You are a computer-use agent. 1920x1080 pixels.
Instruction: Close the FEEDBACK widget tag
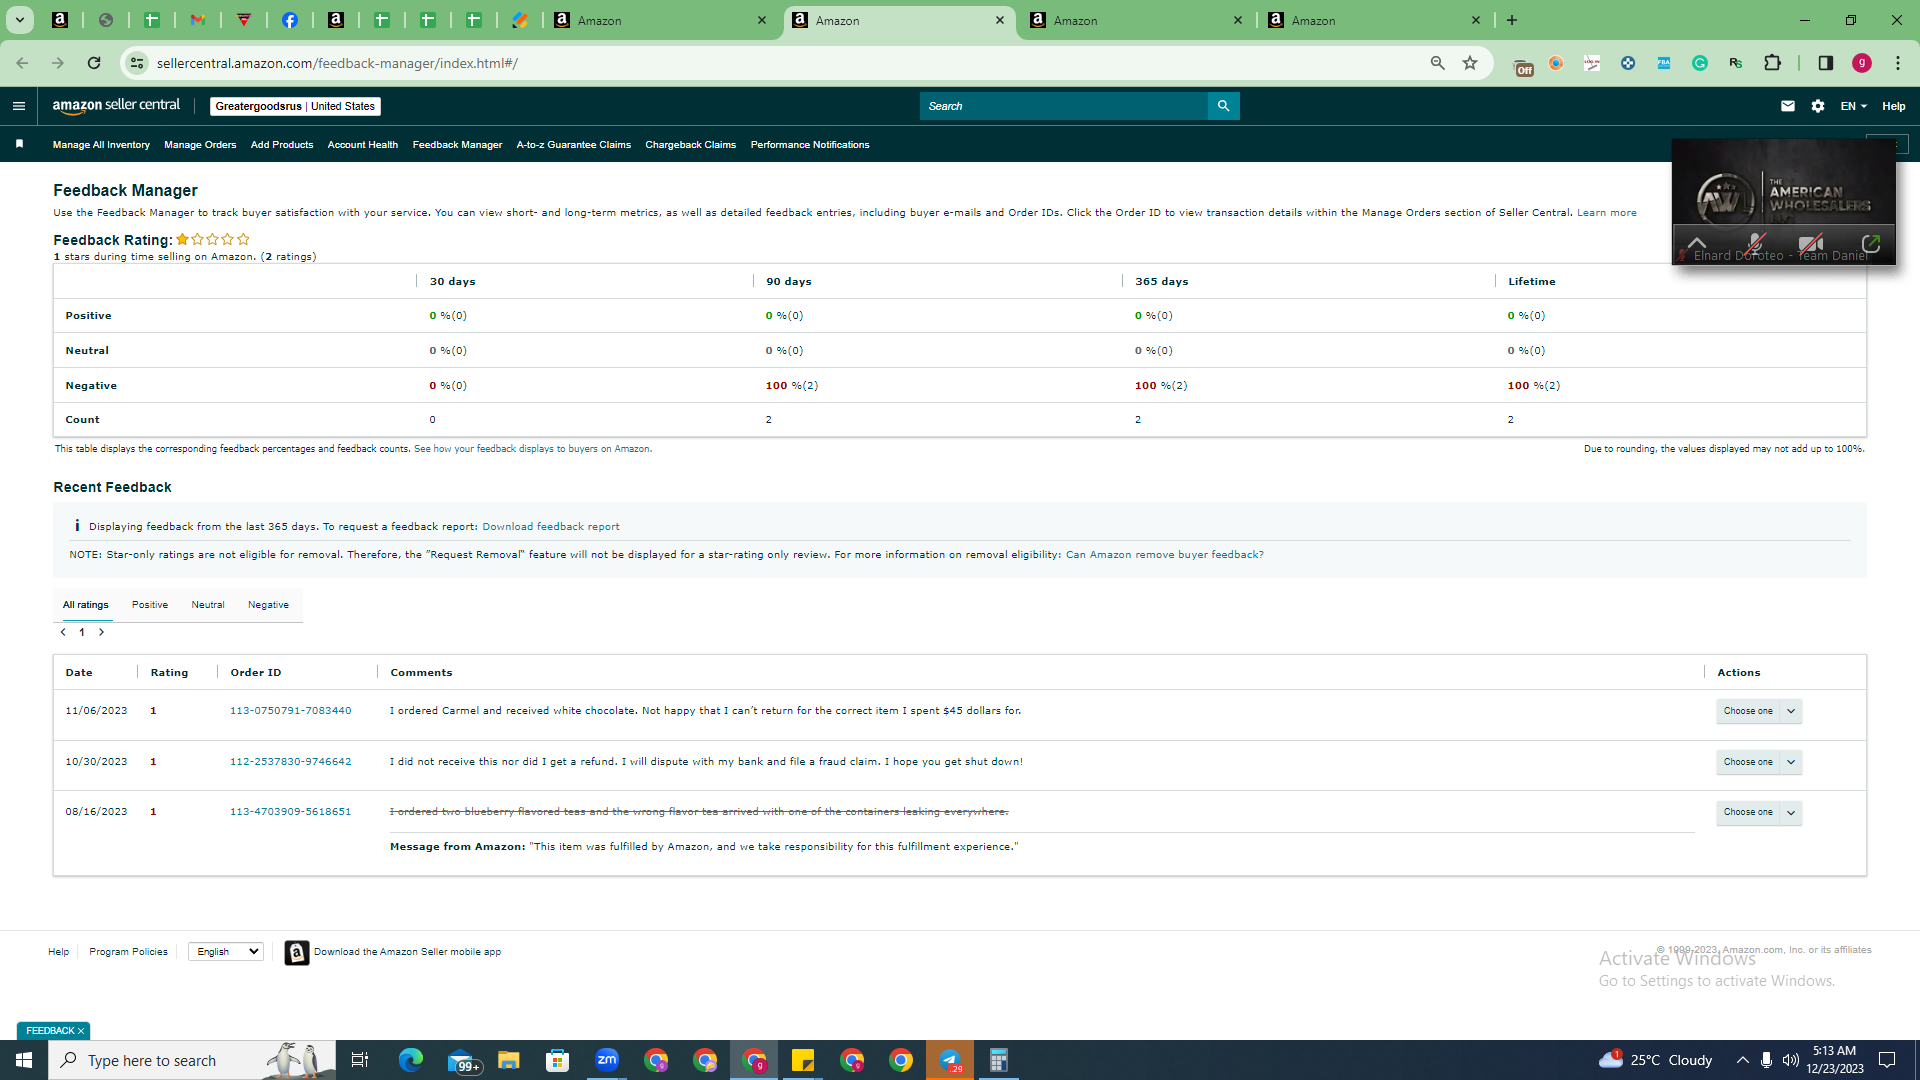pyautogui.click(x=81, y=1031)
